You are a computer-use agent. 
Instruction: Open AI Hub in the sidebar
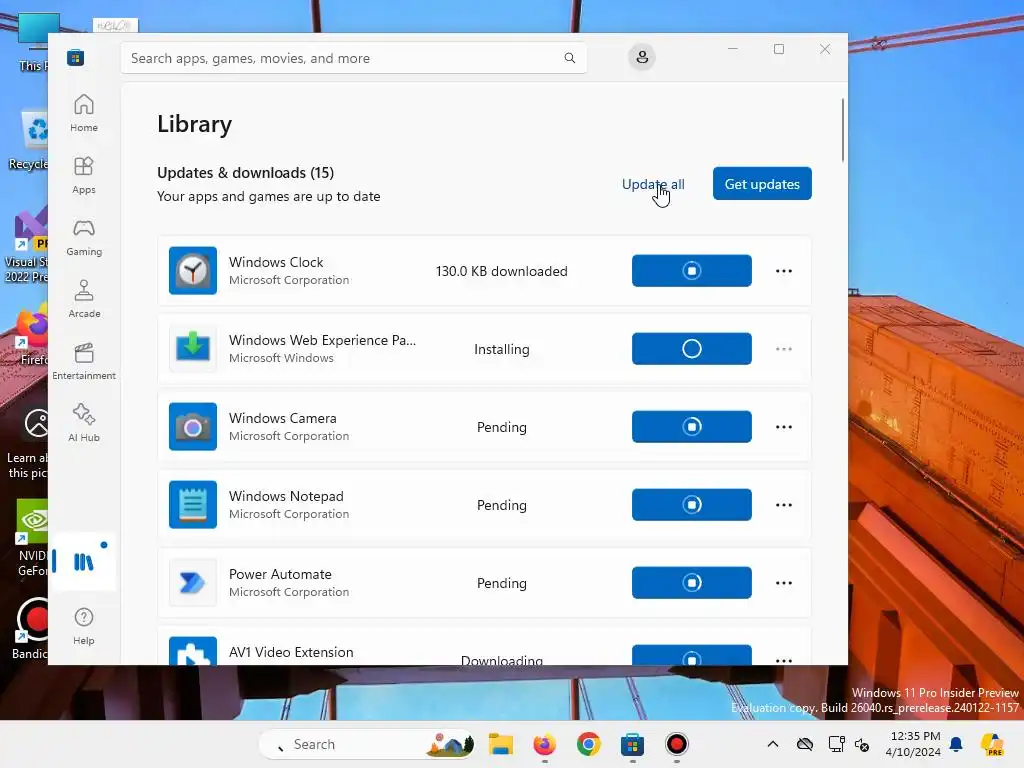84,423
